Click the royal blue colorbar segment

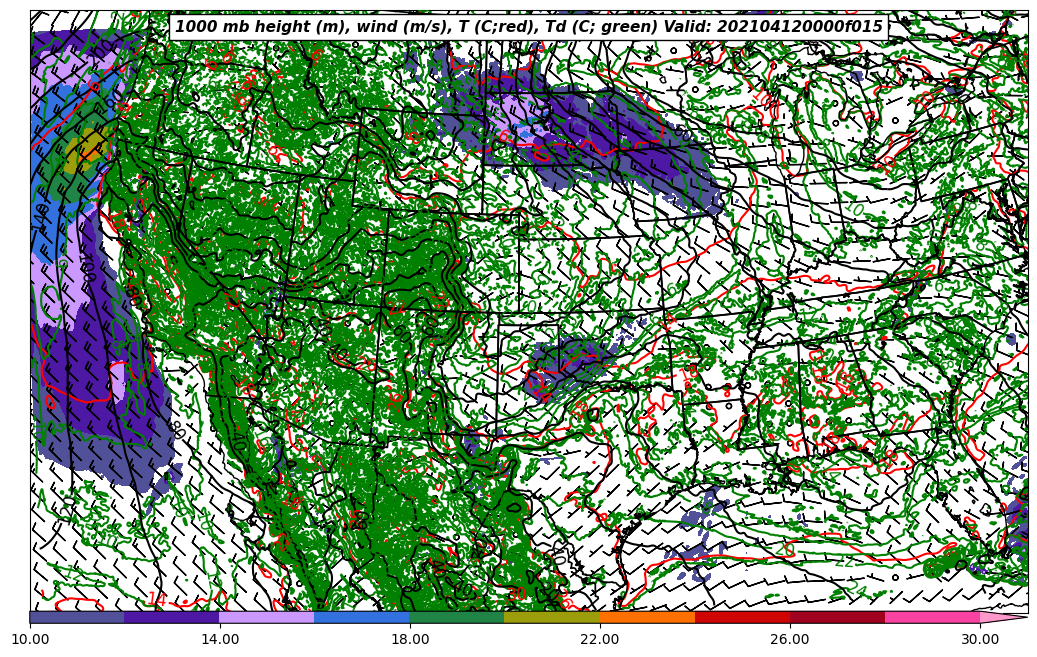(x=362, y=618)
